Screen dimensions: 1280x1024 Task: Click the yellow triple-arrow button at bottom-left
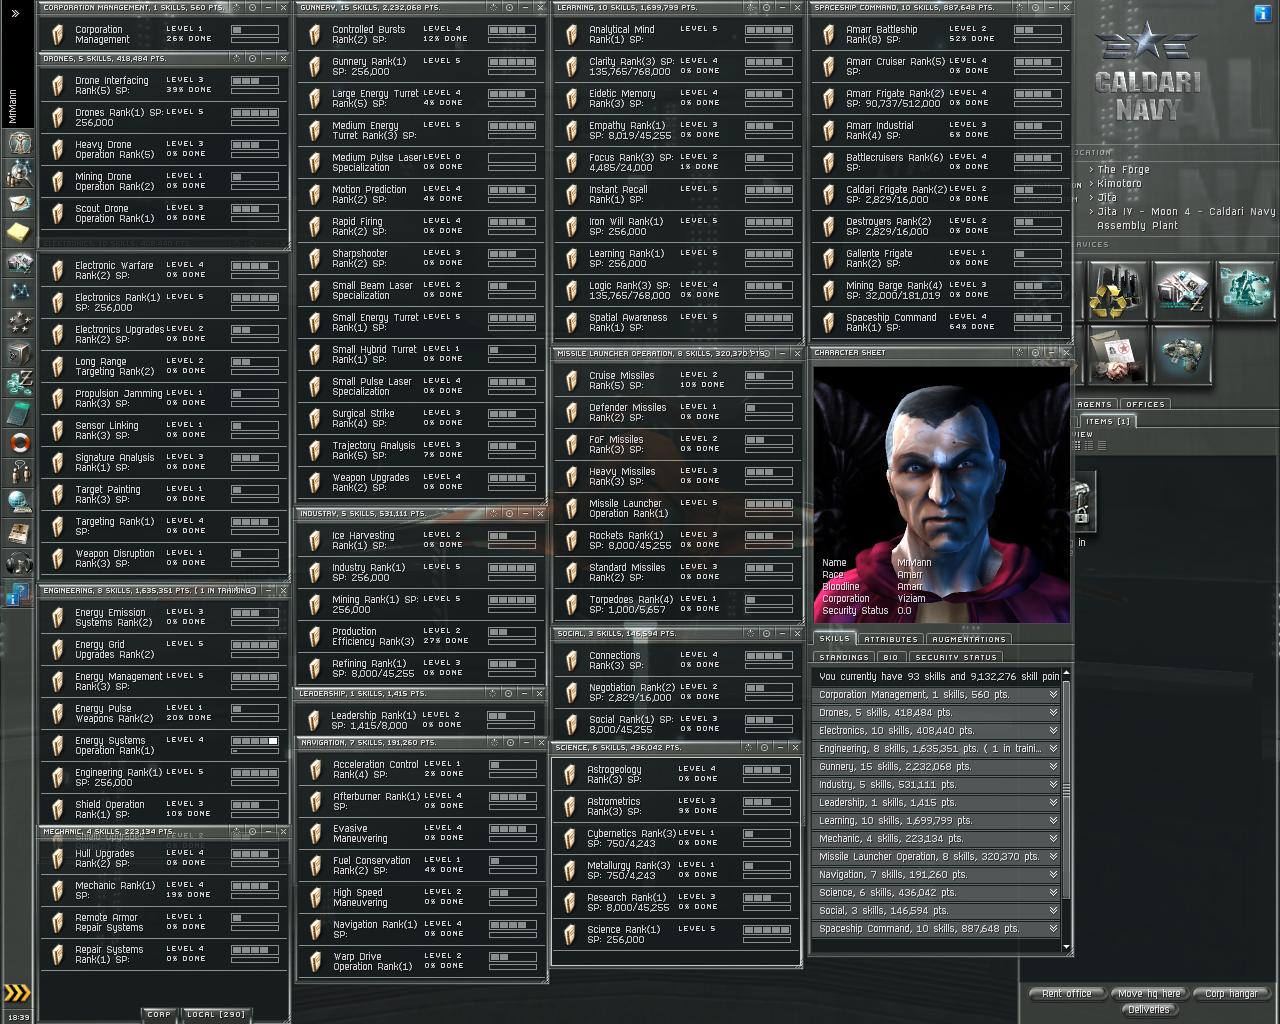(x=17, y=993)
